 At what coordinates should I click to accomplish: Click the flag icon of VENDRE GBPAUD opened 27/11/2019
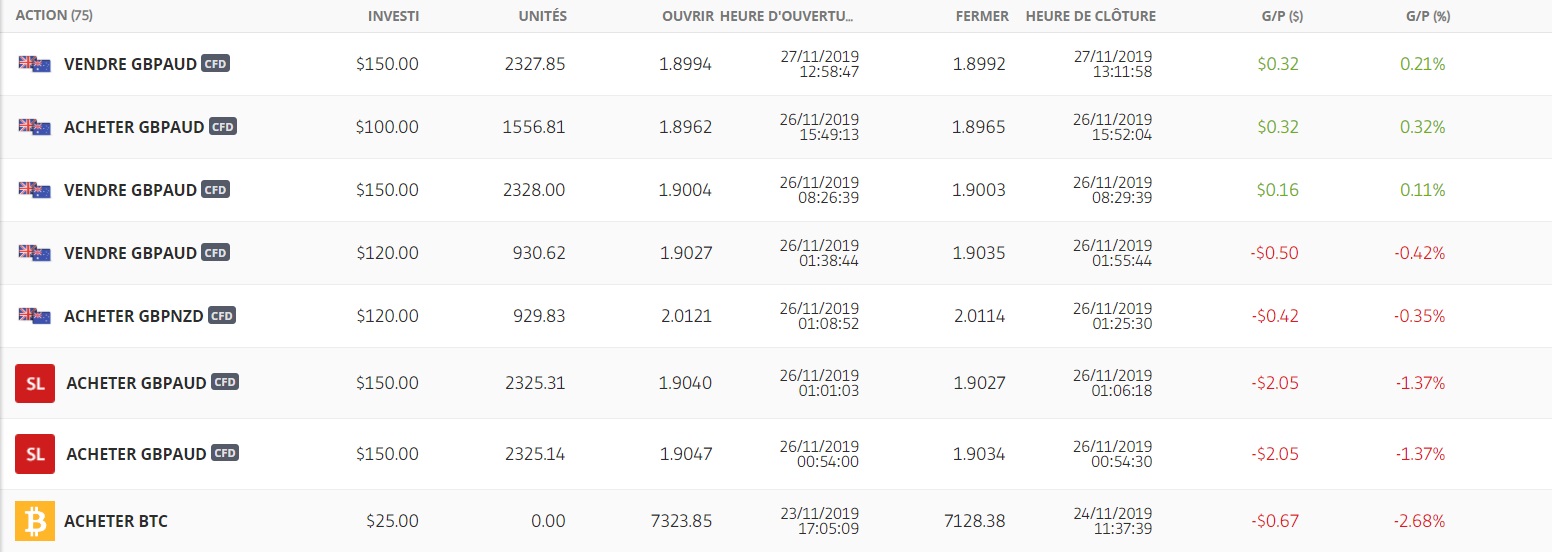tap(35, 64)
